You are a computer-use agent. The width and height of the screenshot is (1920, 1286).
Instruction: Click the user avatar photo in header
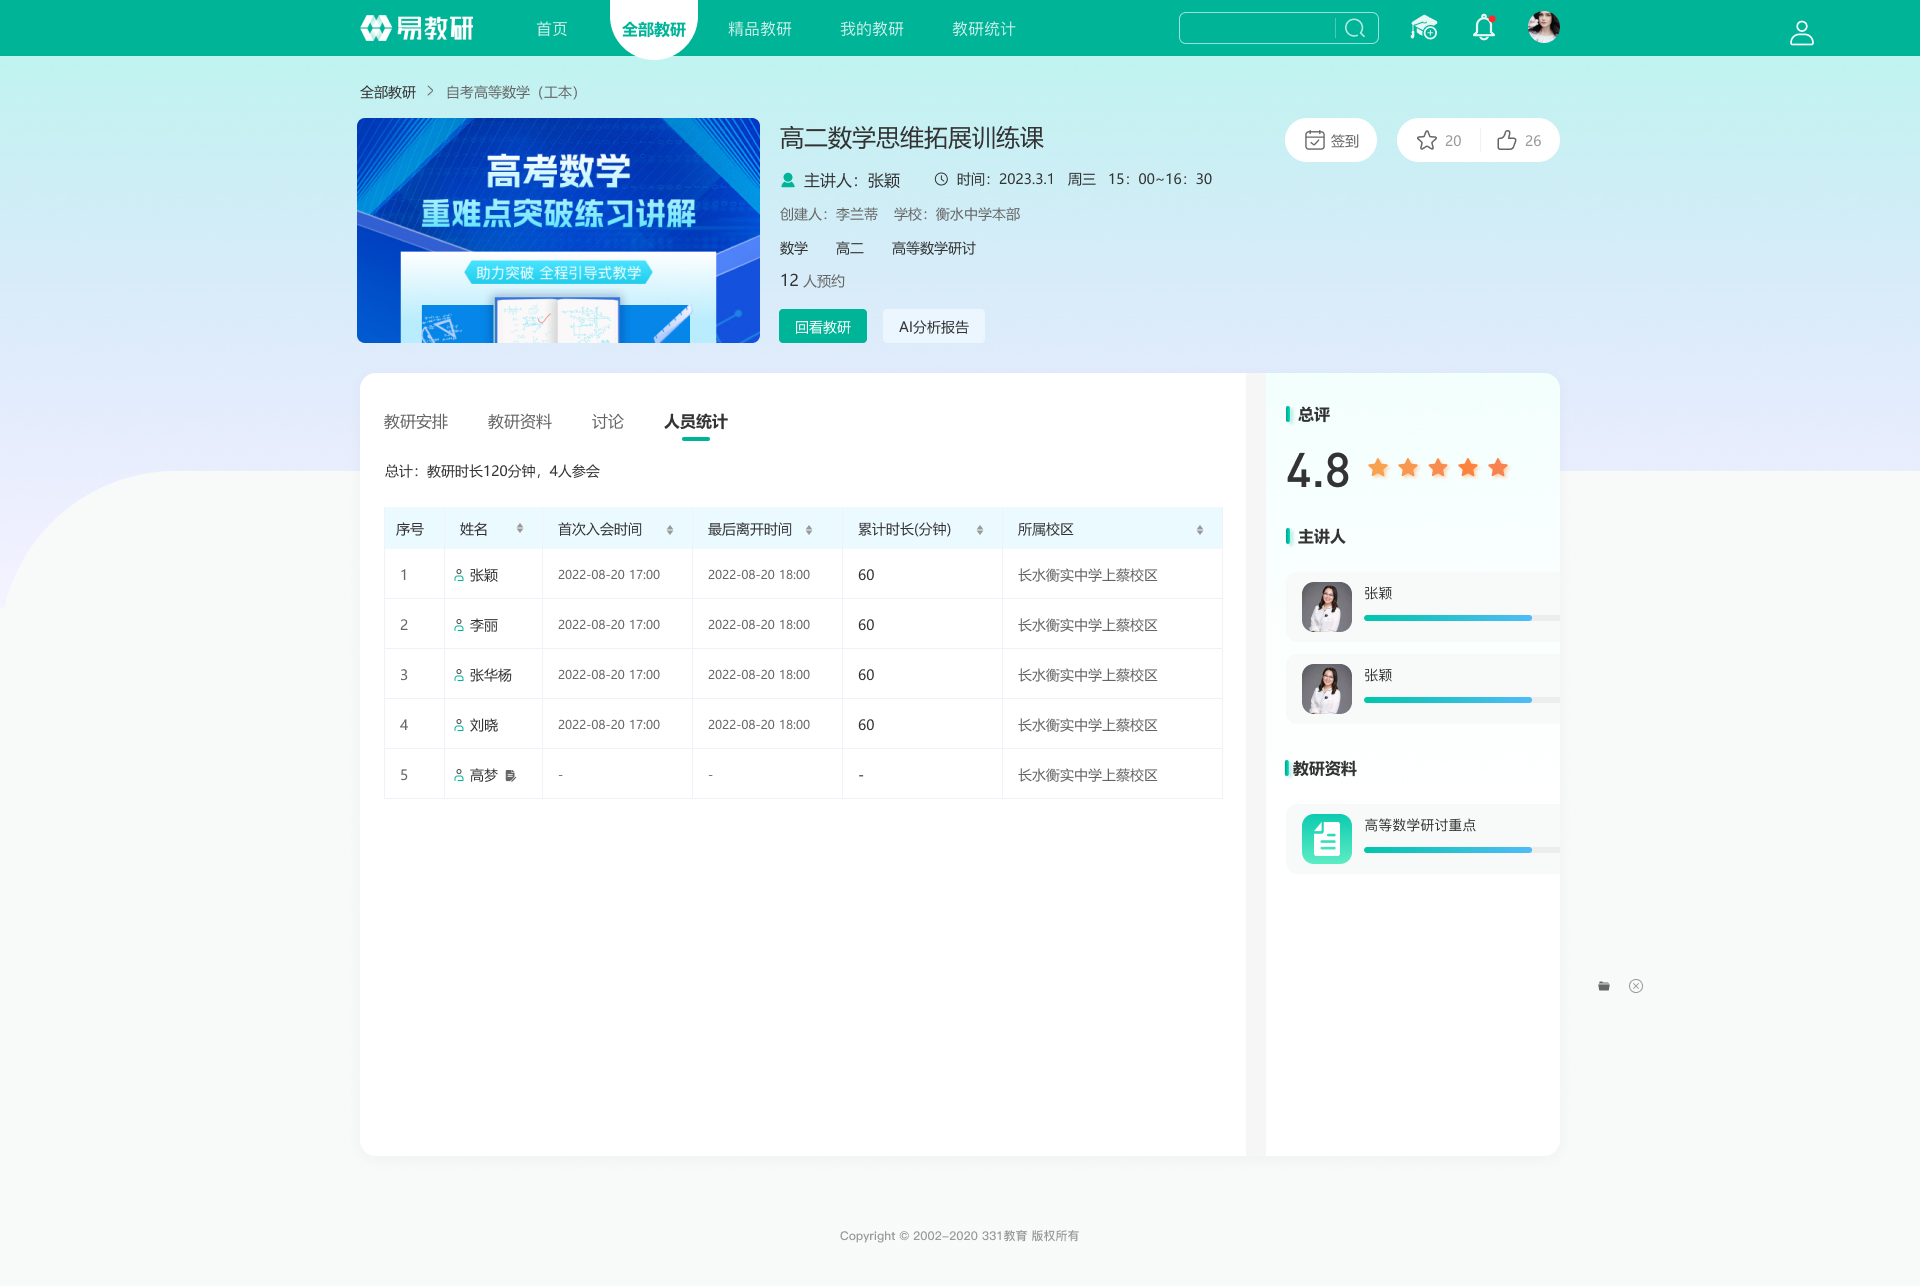(x=1543, y=27)
